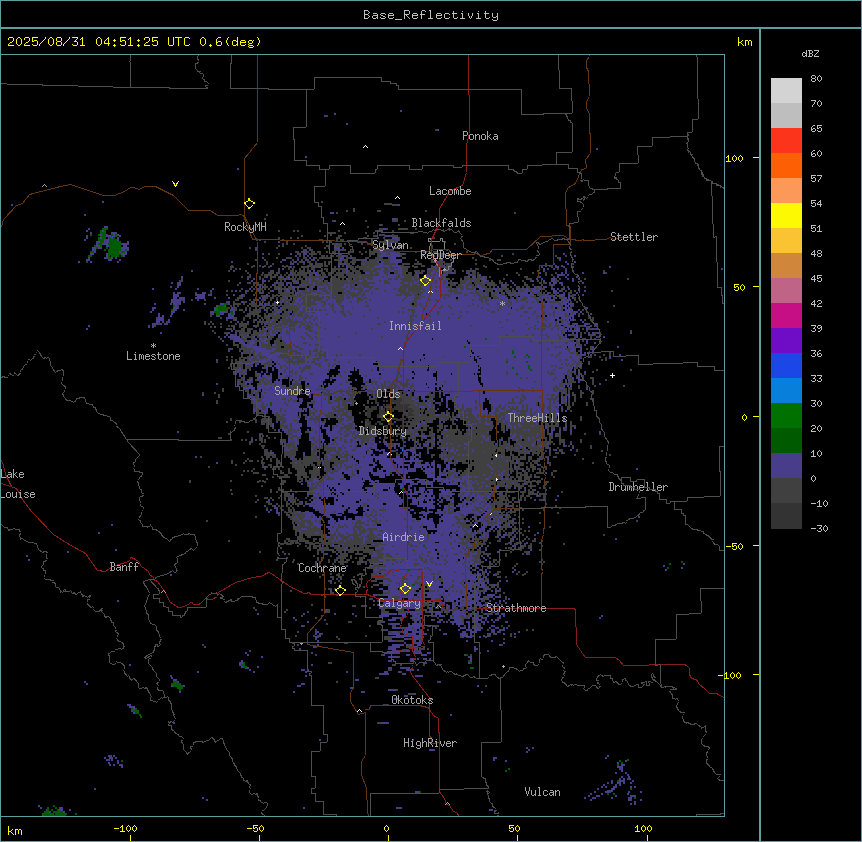Click the yellow diamond marker near Olds
The height and width of the screenshot is (842, 862).
coord(388,417)
